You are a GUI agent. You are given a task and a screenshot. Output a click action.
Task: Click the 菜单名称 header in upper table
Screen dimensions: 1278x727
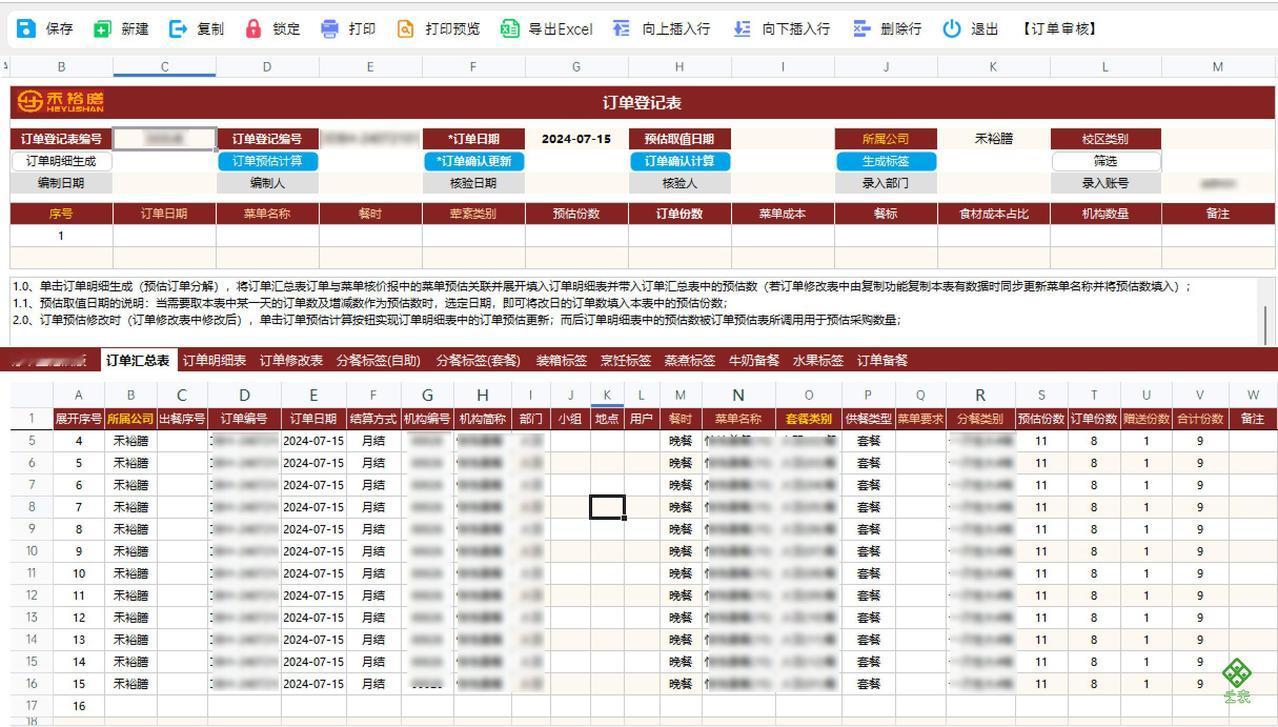[x=267, y=214]
